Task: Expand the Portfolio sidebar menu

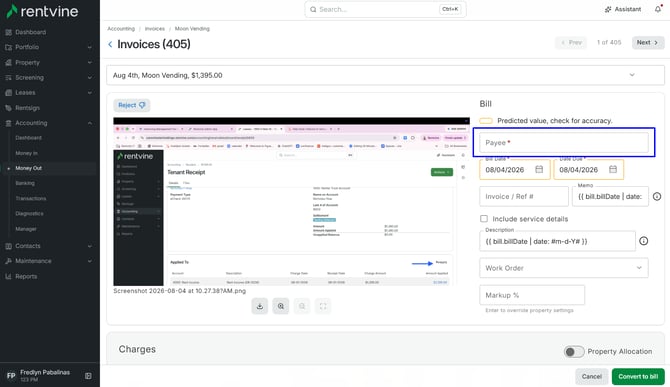Action: (49, 47)
